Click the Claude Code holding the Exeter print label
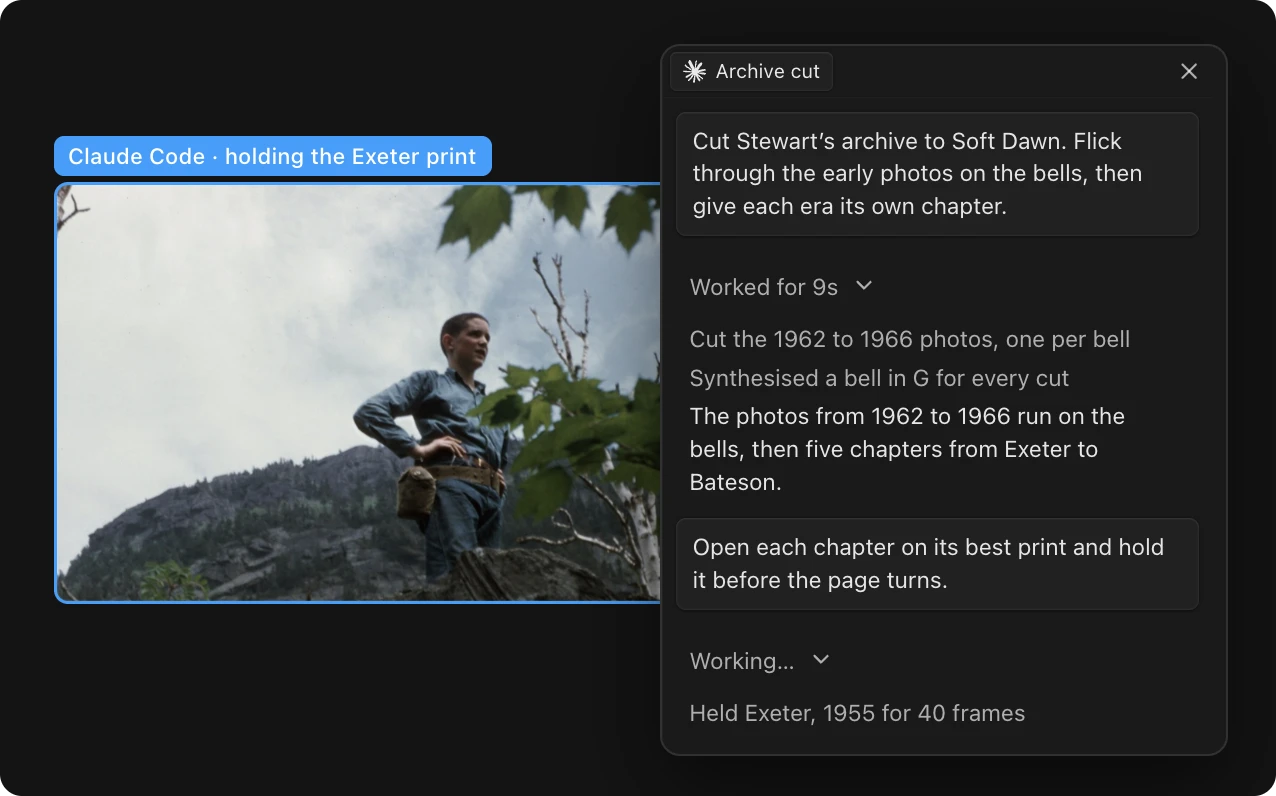This screenshot has height=796, width=1276. (x=273, y=157)
